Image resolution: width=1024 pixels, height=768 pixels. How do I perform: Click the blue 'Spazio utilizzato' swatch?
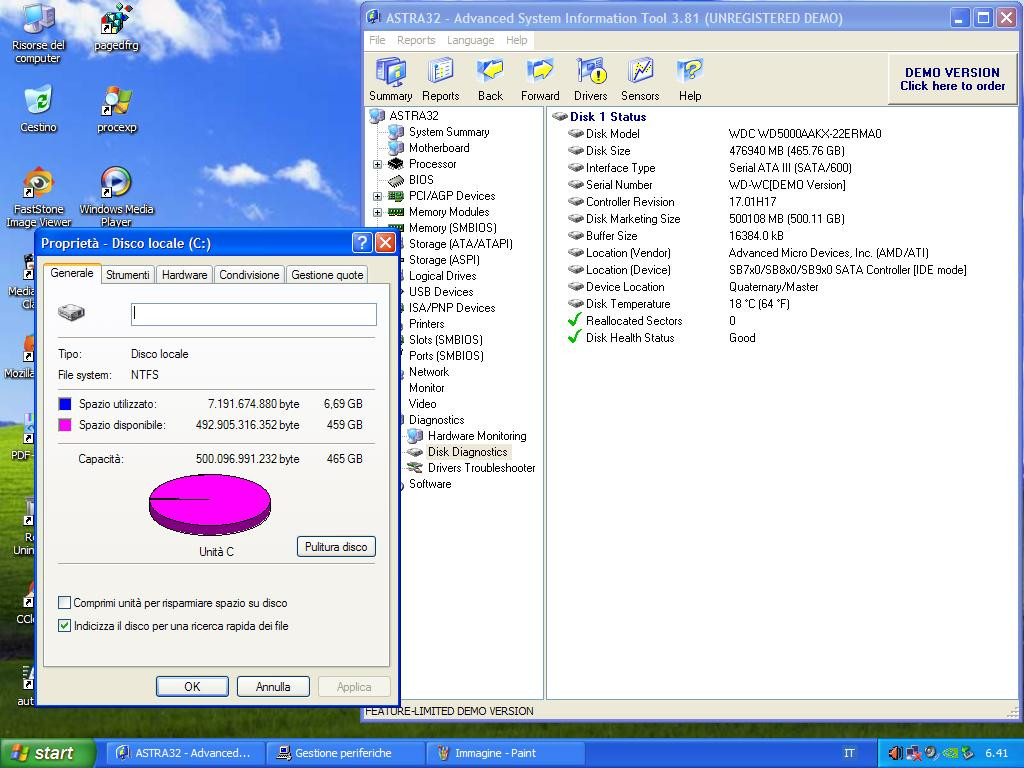coord(65,404)
